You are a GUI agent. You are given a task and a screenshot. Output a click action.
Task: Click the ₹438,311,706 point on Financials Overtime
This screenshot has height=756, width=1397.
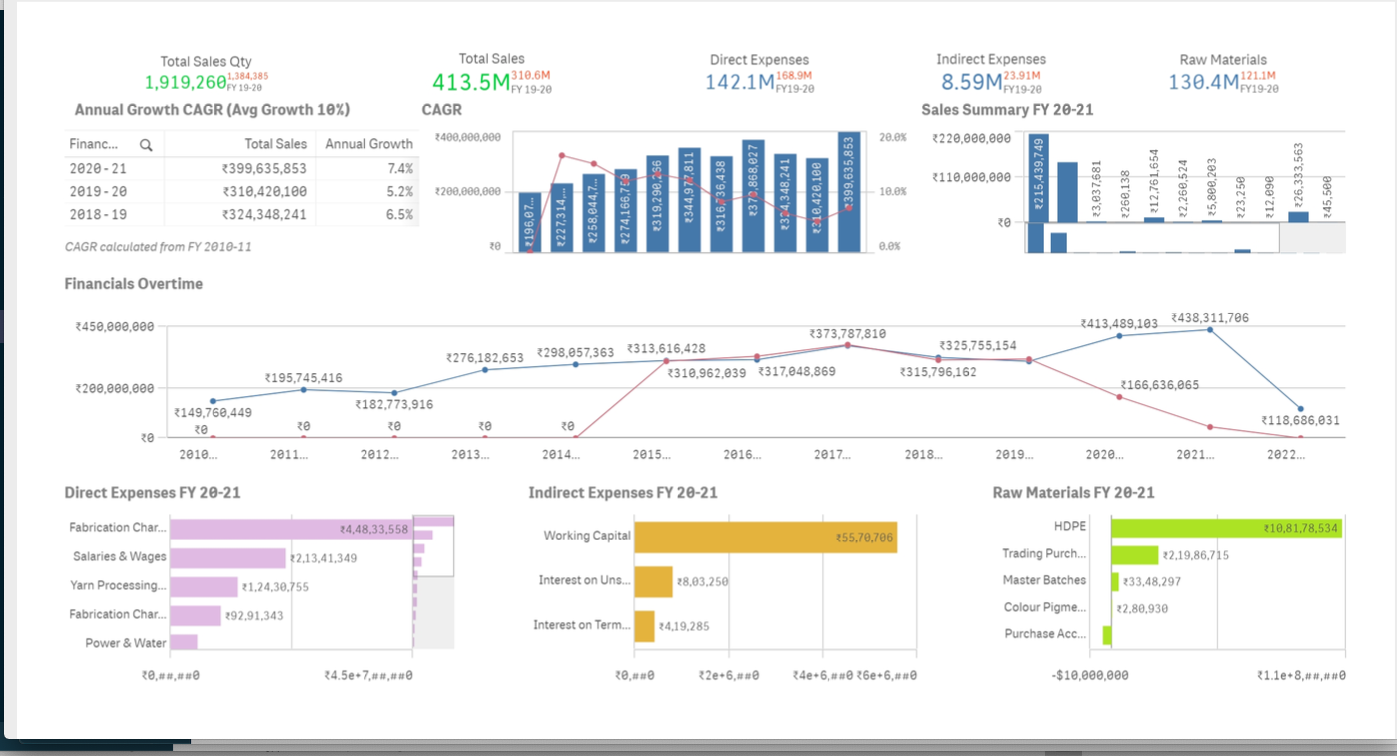pos(1210,329)
